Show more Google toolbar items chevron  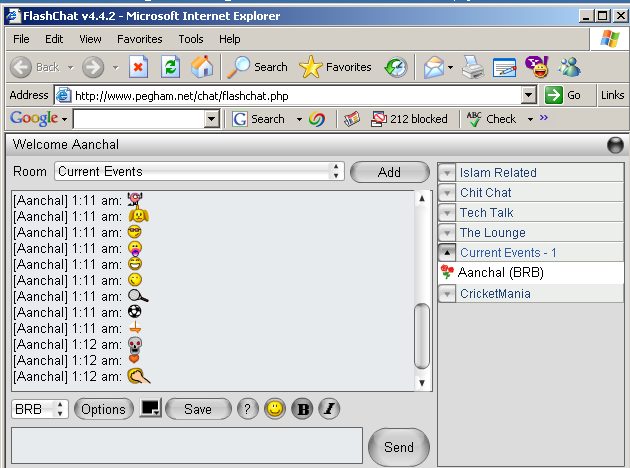tap(544, 118)
